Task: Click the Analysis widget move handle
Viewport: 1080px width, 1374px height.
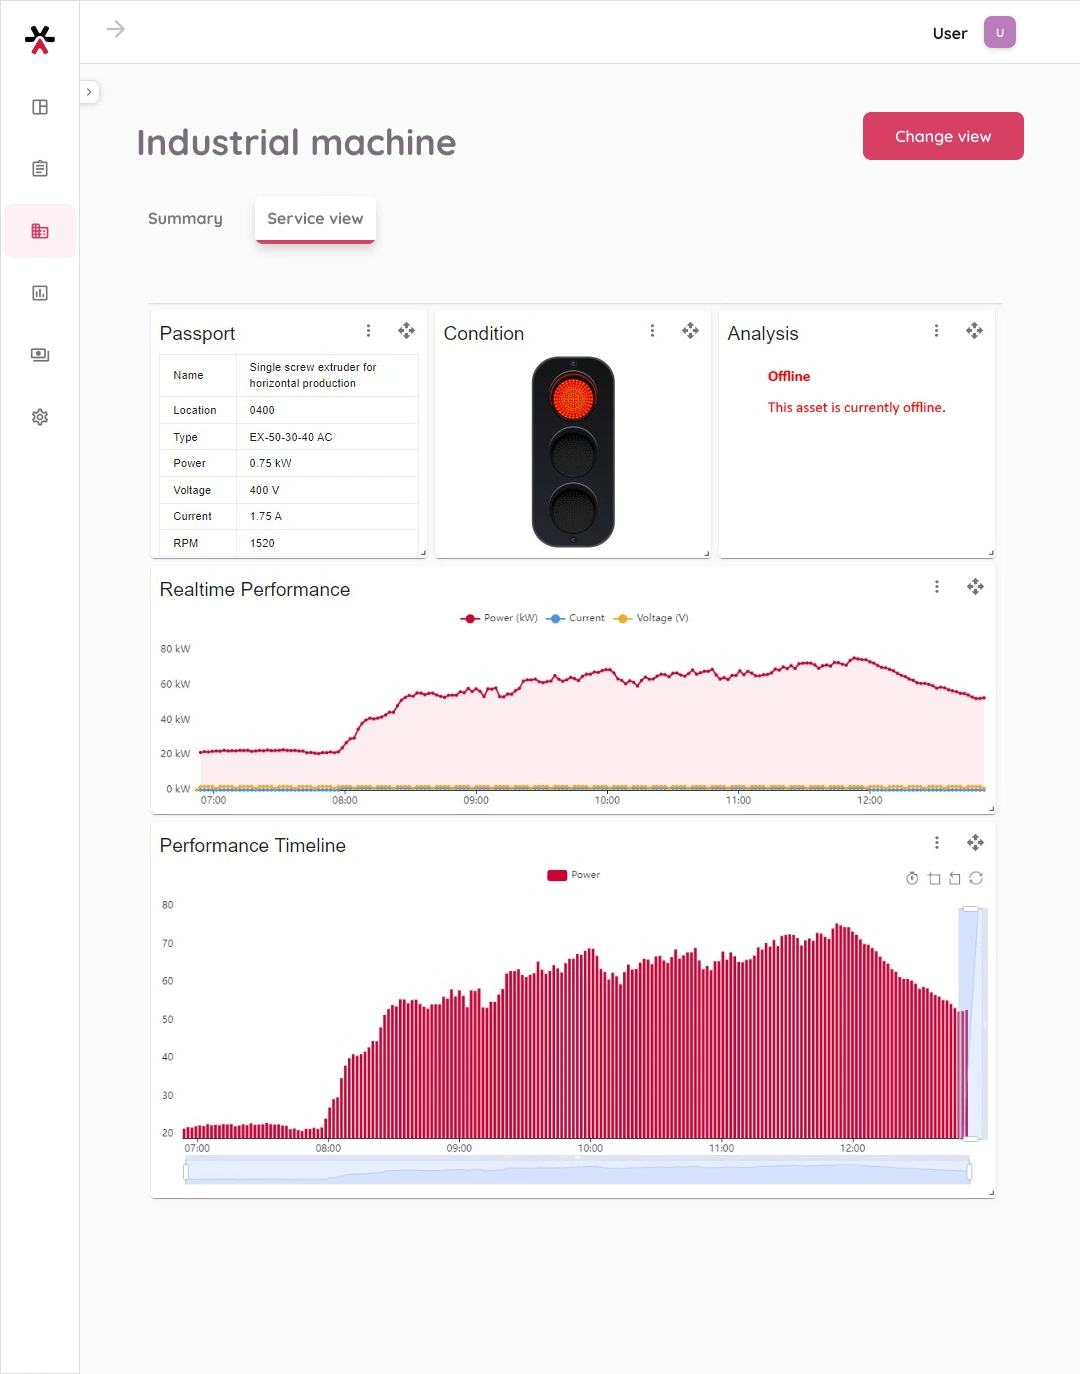Action: 974,331
